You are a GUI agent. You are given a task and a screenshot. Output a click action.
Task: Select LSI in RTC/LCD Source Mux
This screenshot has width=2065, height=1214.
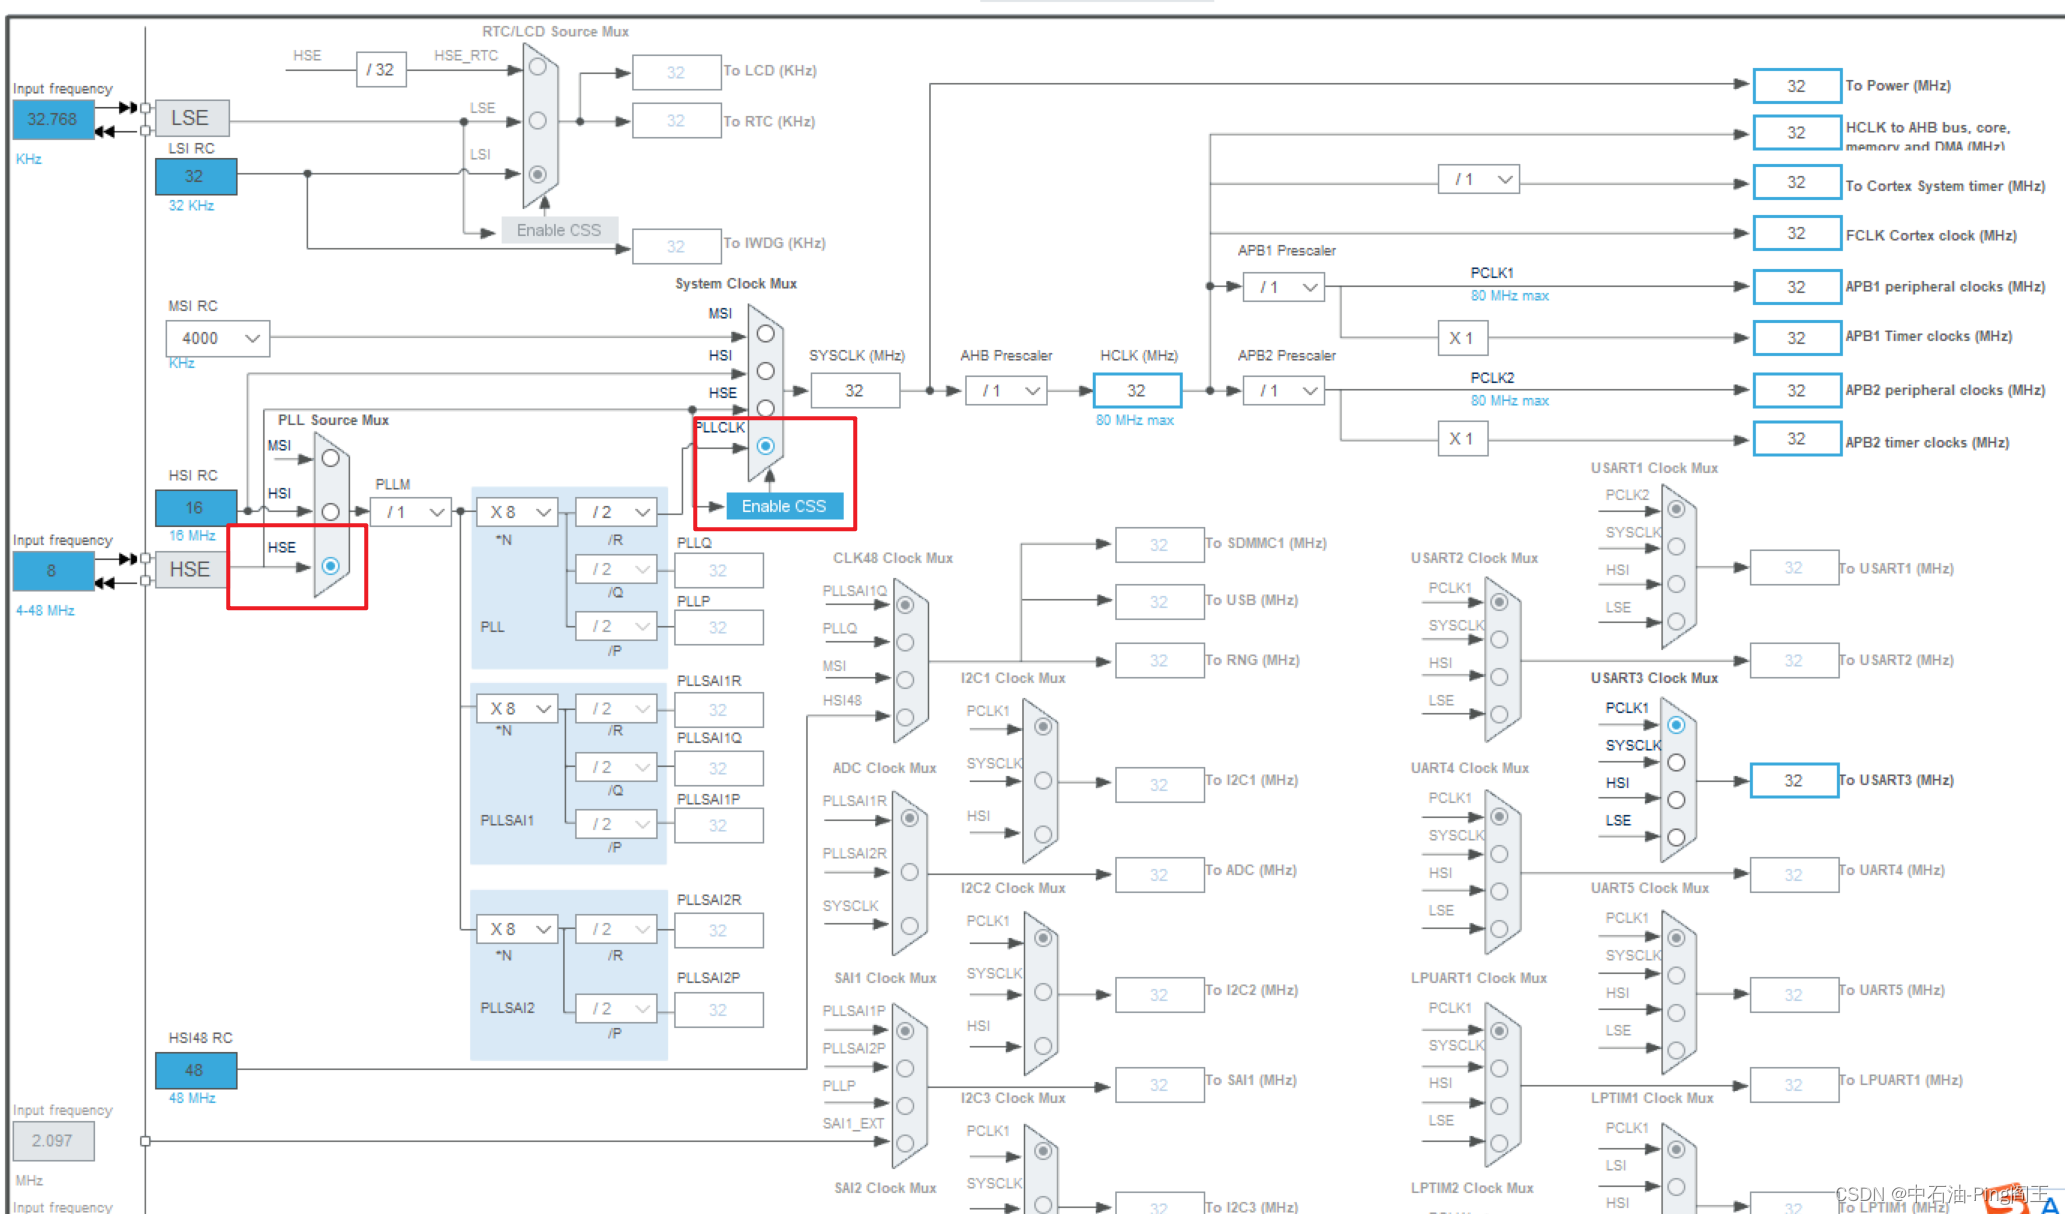[537, 174]
